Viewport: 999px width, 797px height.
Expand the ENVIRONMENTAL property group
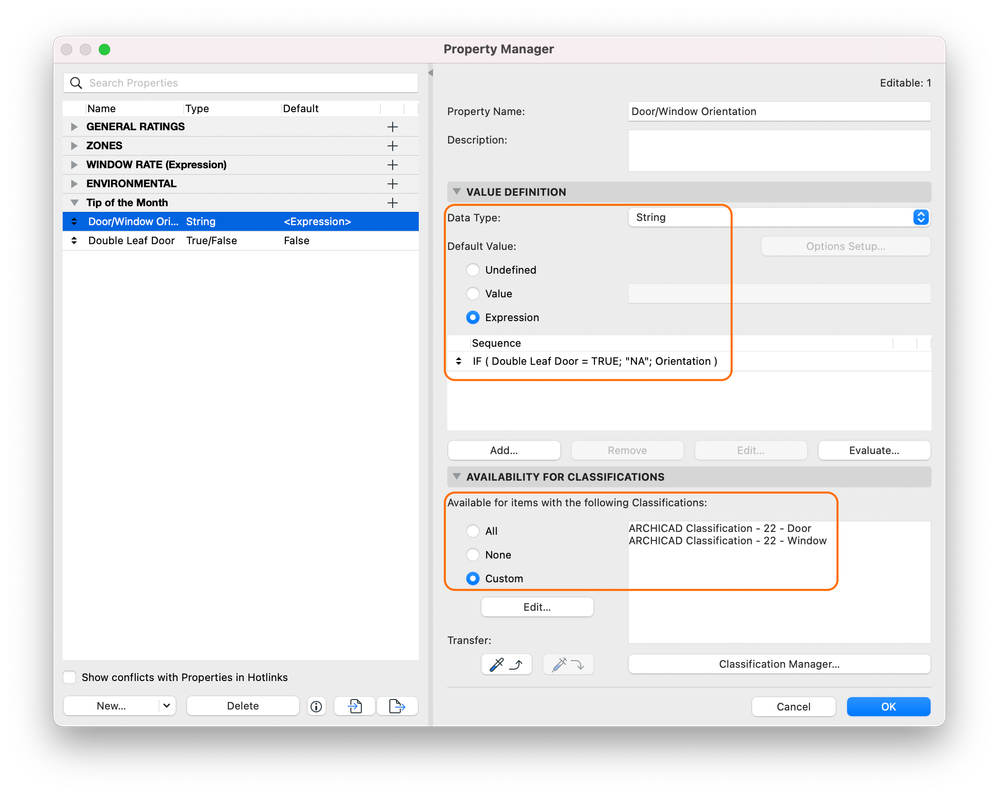click(x=74, y=184)
